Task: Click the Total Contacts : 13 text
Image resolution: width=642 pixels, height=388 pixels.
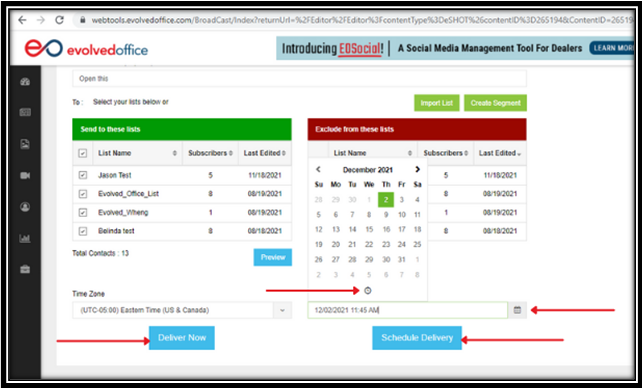Action: click(100, 253)
